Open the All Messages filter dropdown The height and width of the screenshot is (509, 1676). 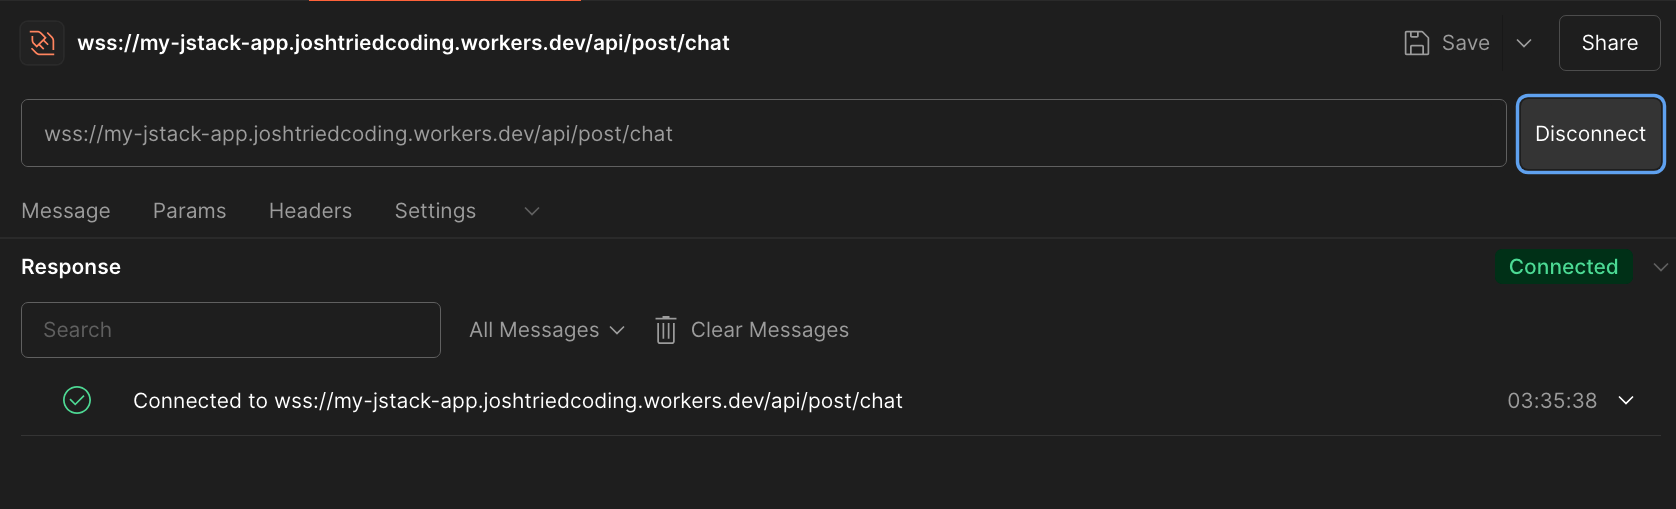(x=546, y=330)
